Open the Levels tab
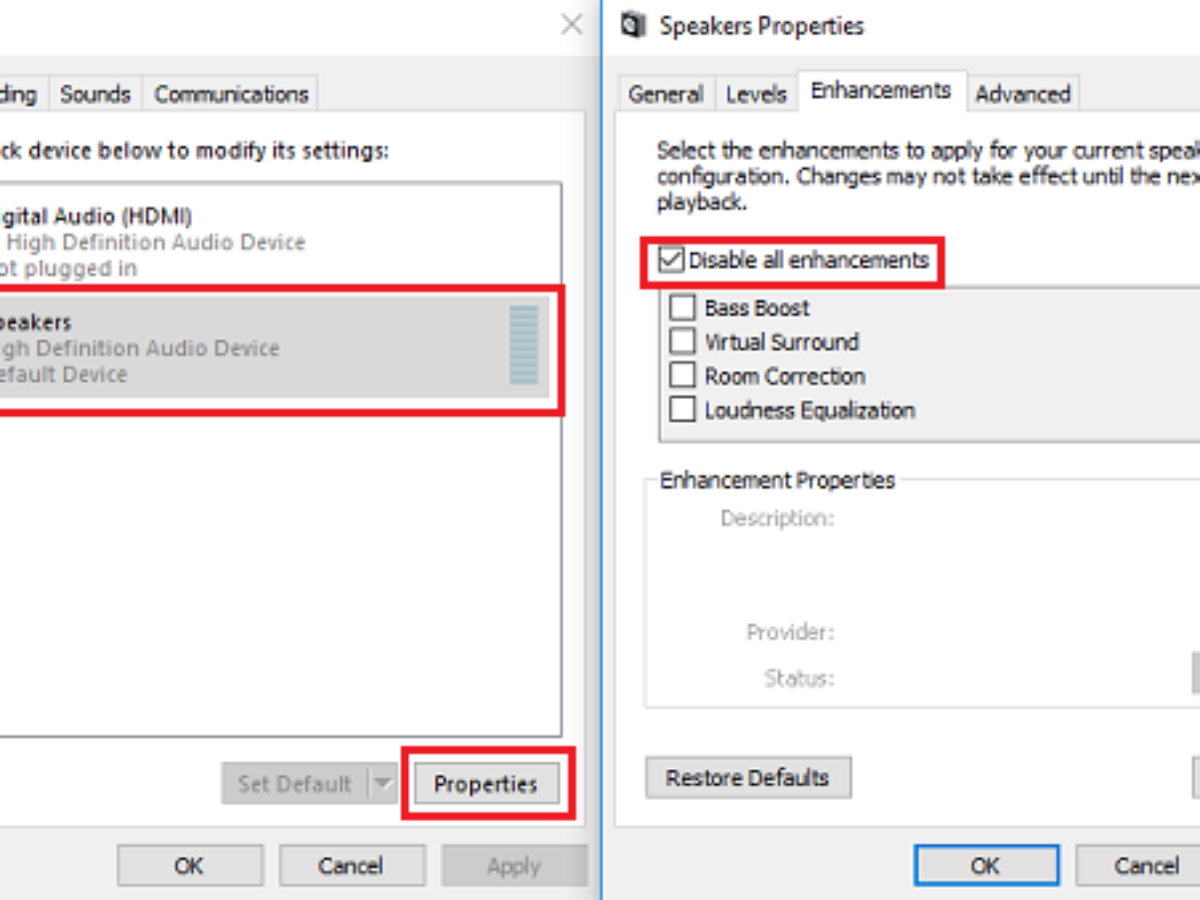The image size is (1200, 900). (756, 94)
